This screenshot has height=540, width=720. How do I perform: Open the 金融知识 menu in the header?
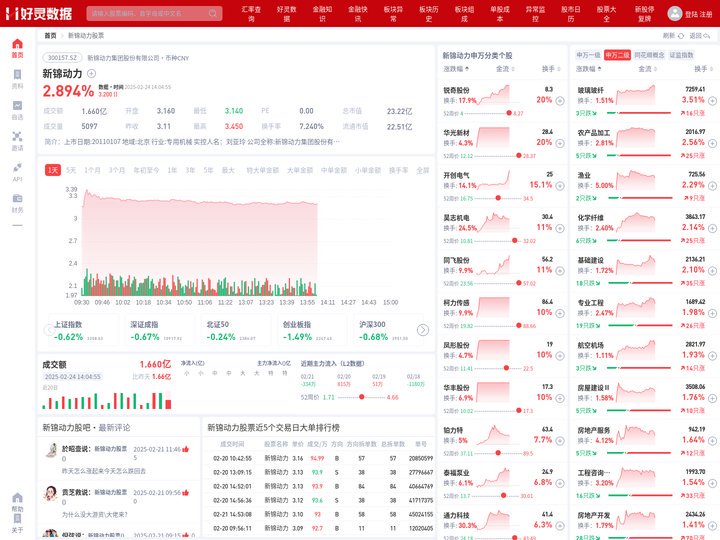tap(322, 14)
